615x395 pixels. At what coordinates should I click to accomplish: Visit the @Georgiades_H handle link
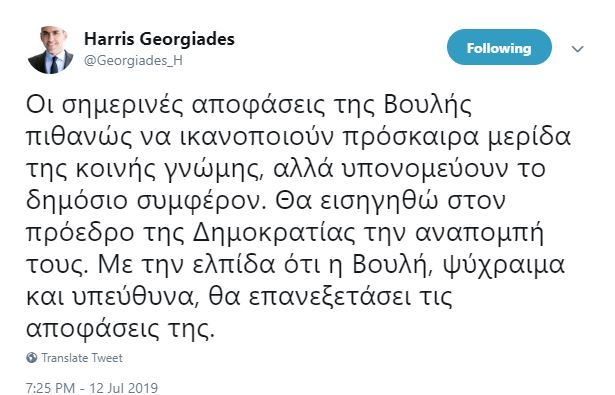[133, 61]
